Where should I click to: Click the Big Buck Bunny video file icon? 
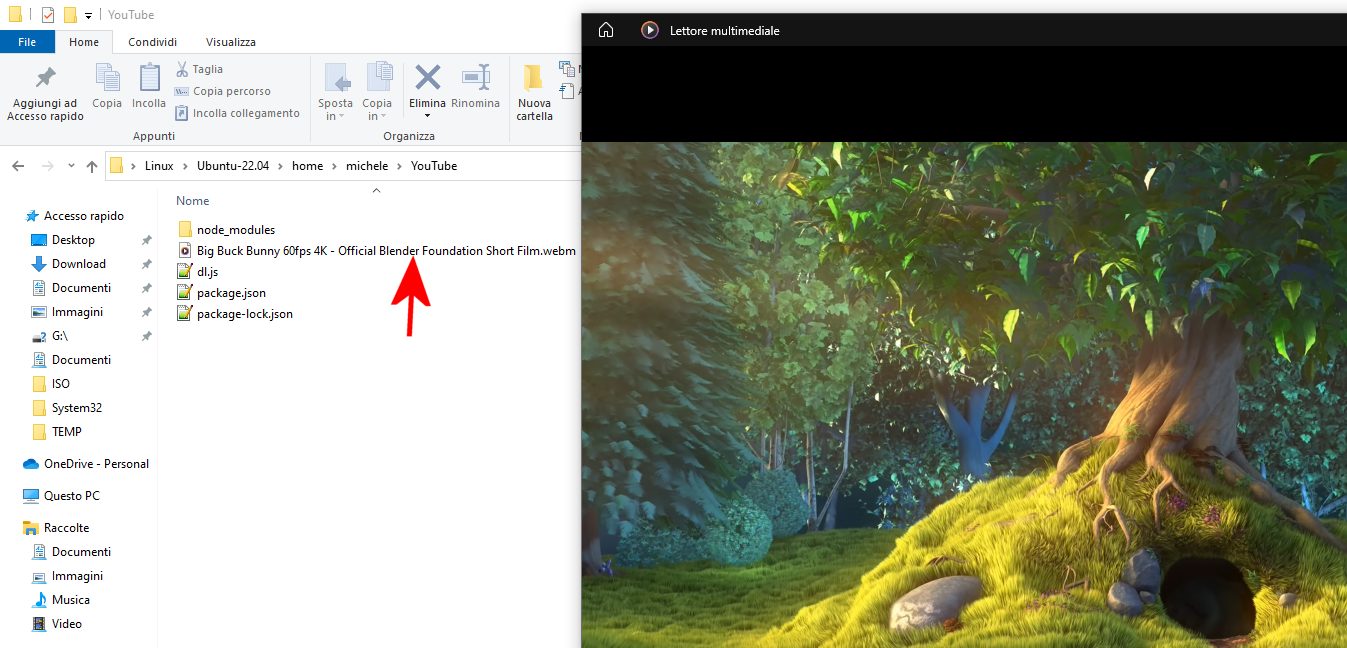coord(184,251)
